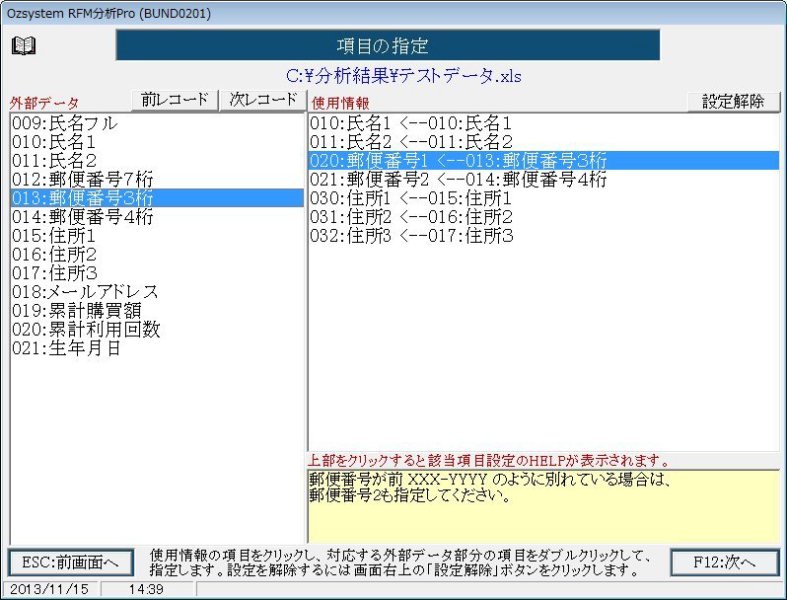Select 021:郵便番号2 <--014 mapping row
This screenshot has width=787, height=600.
click(x=544, y=179)
